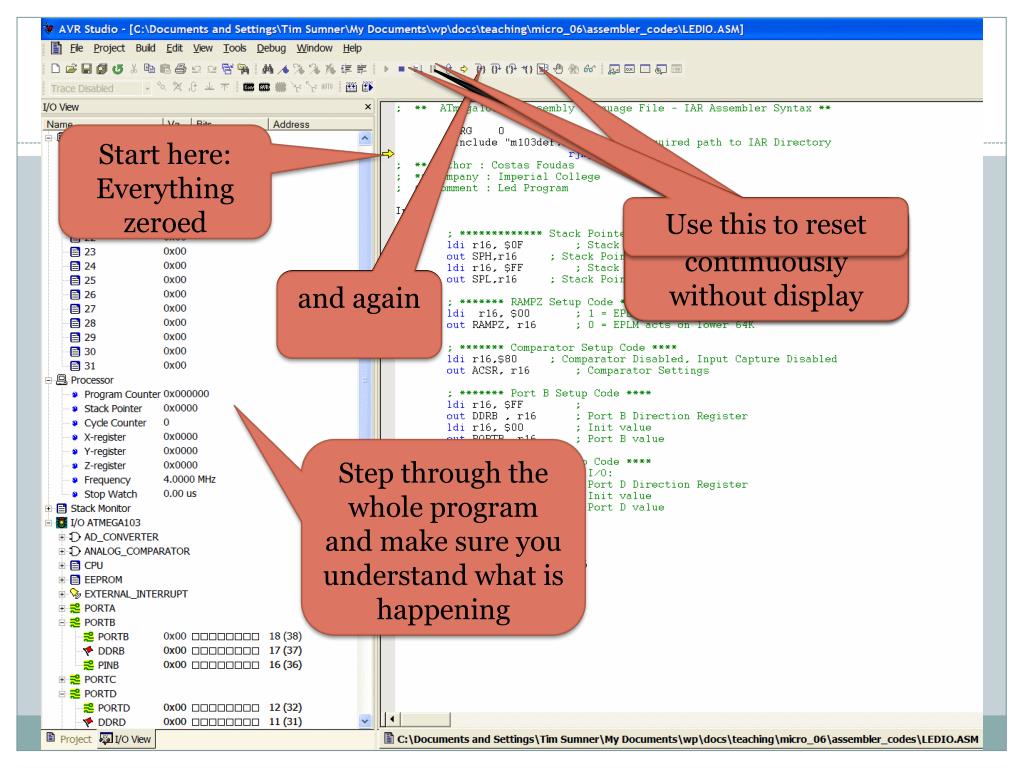This screenshot has height=768, width=1024.
Task: Open the Trace Disabled dropdown
Action: tap(147, 88)
